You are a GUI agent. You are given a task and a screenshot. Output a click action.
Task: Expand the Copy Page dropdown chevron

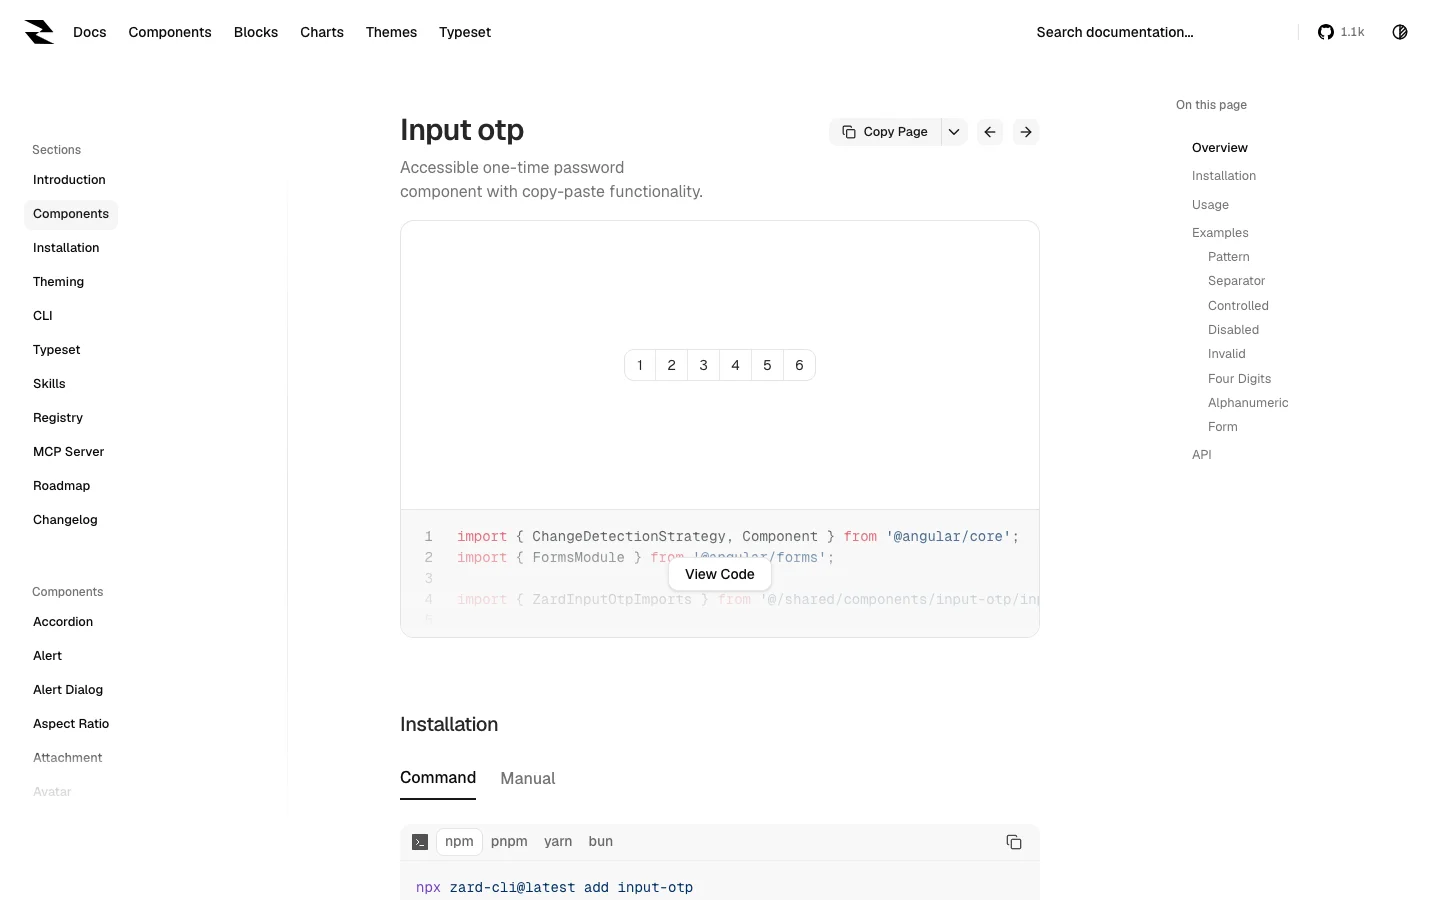coord(954,132)
